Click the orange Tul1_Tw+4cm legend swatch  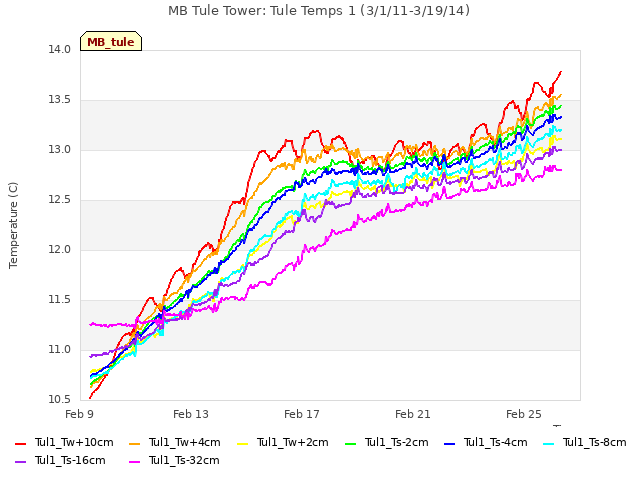point(134,443)
